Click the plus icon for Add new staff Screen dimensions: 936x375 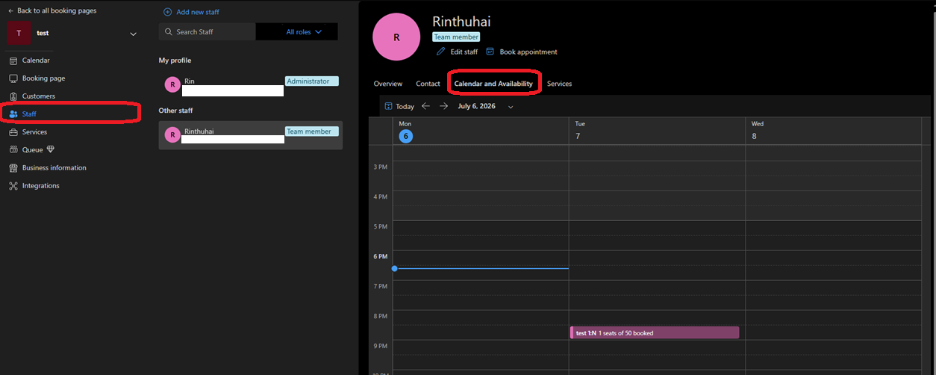tap(168, 12)
